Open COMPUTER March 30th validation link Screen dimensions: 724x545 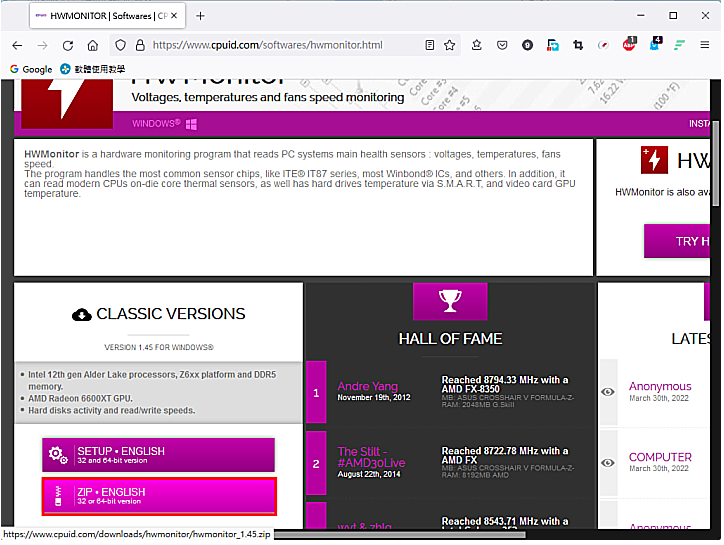coord(660,457)
